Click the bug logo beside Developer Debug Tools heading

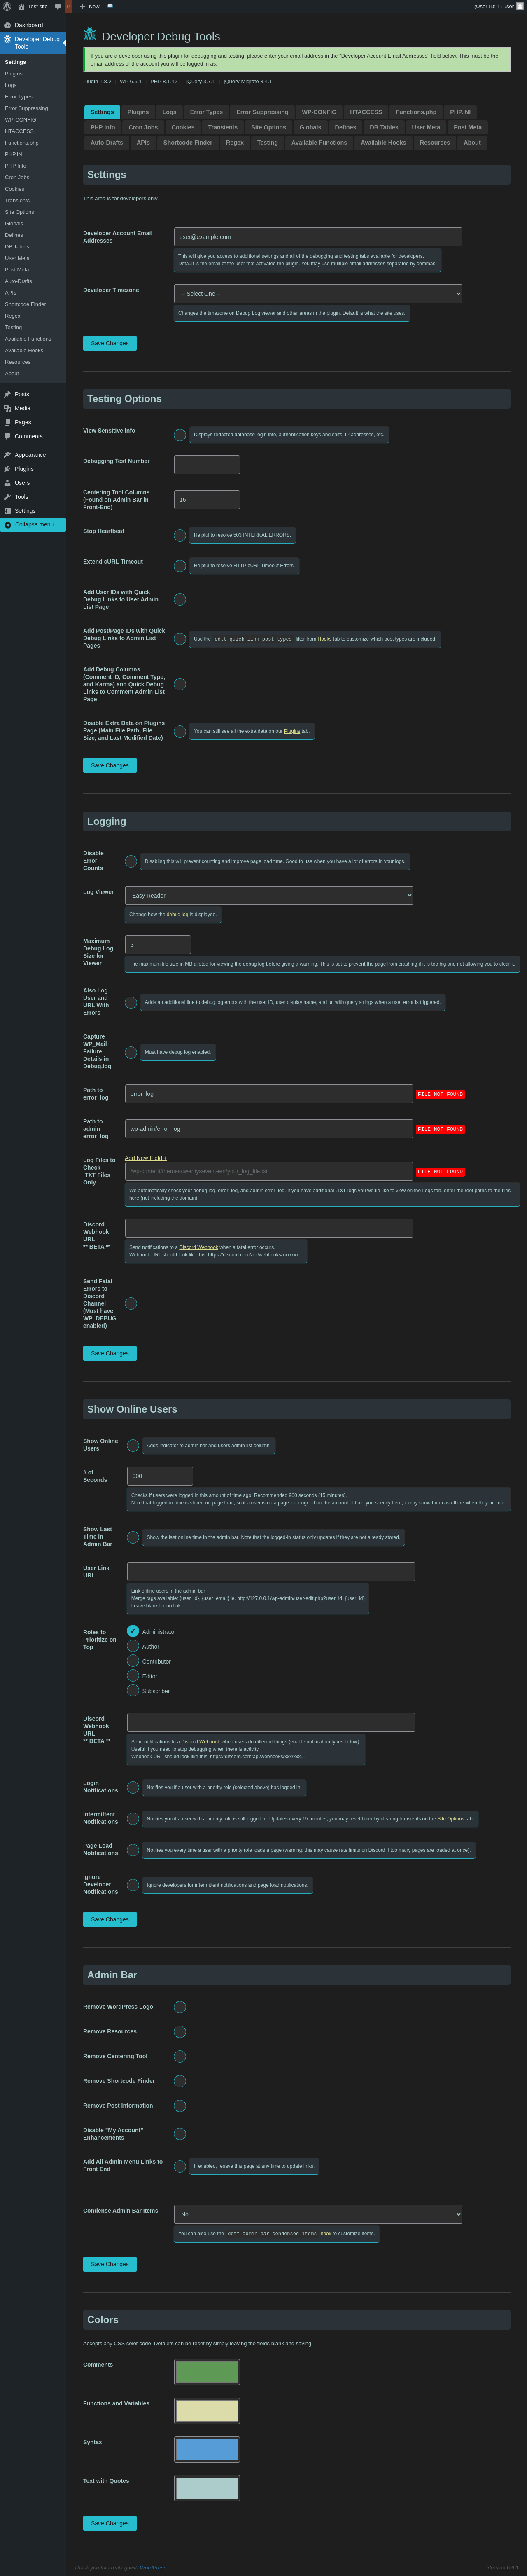[x=90, y=35]
